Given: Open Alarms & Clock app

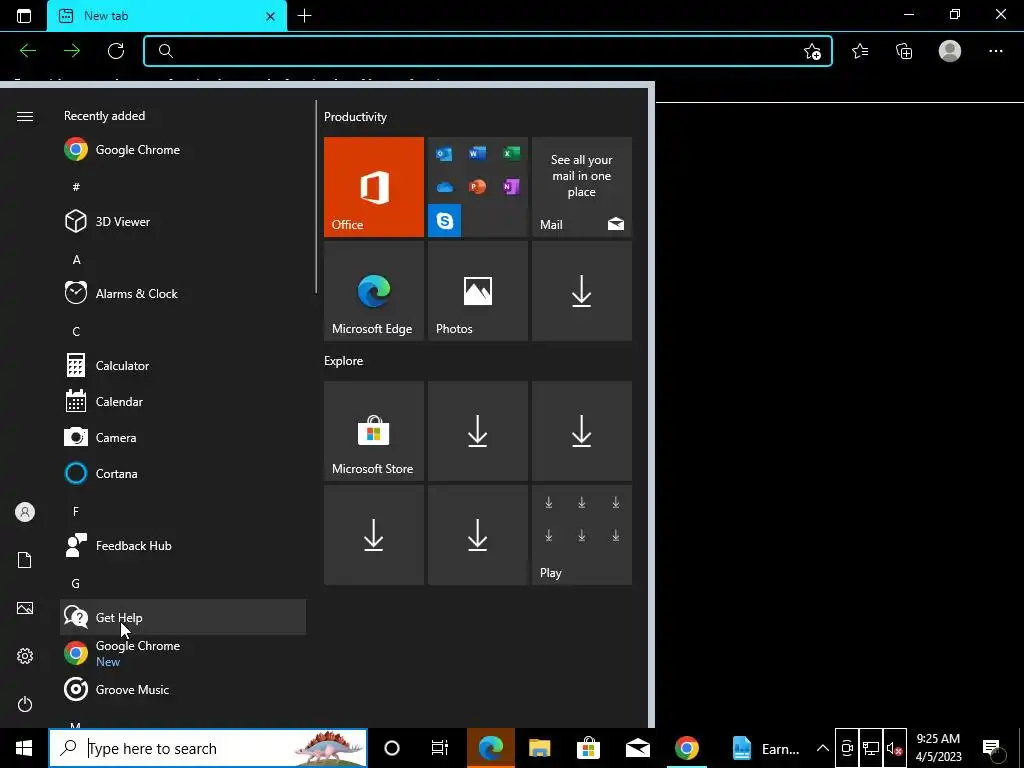Looking at the screenshot, I should (183, 293).
